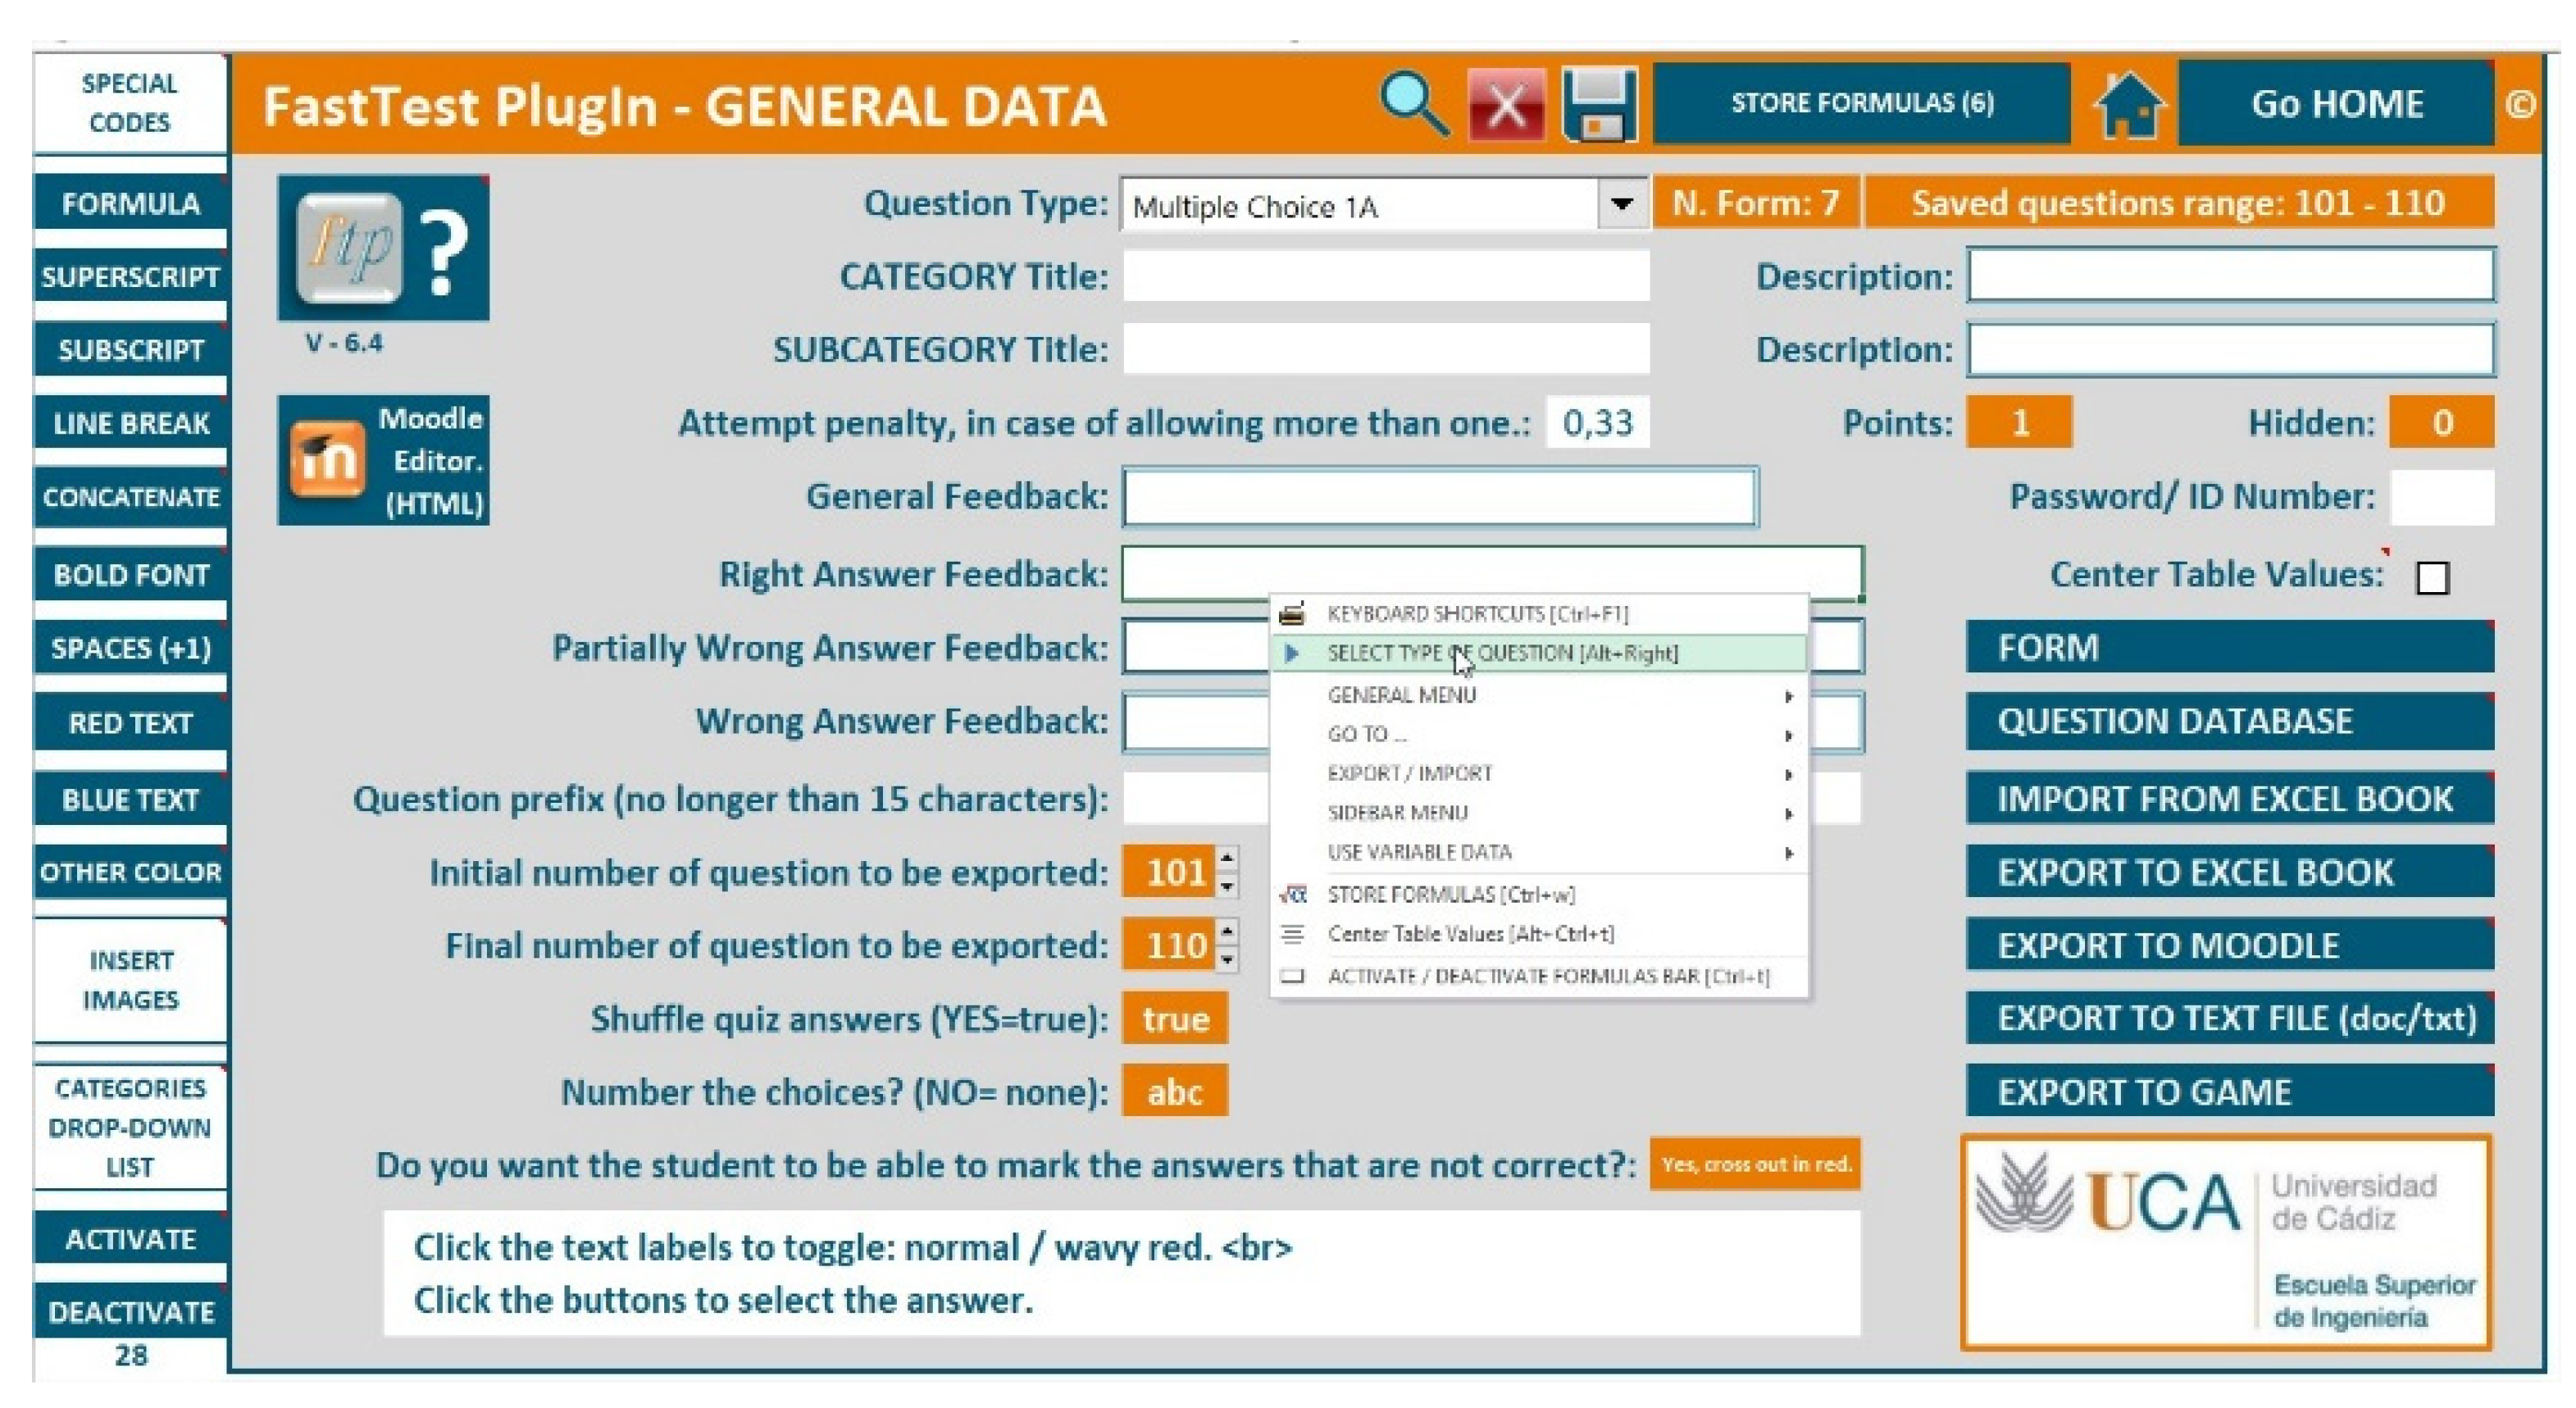The width and height of the screenshot is (2576, 1408).
Task: Select the KEYBOARD SHORTCUTS menu entry
Action: click(x=1477, y=613)
